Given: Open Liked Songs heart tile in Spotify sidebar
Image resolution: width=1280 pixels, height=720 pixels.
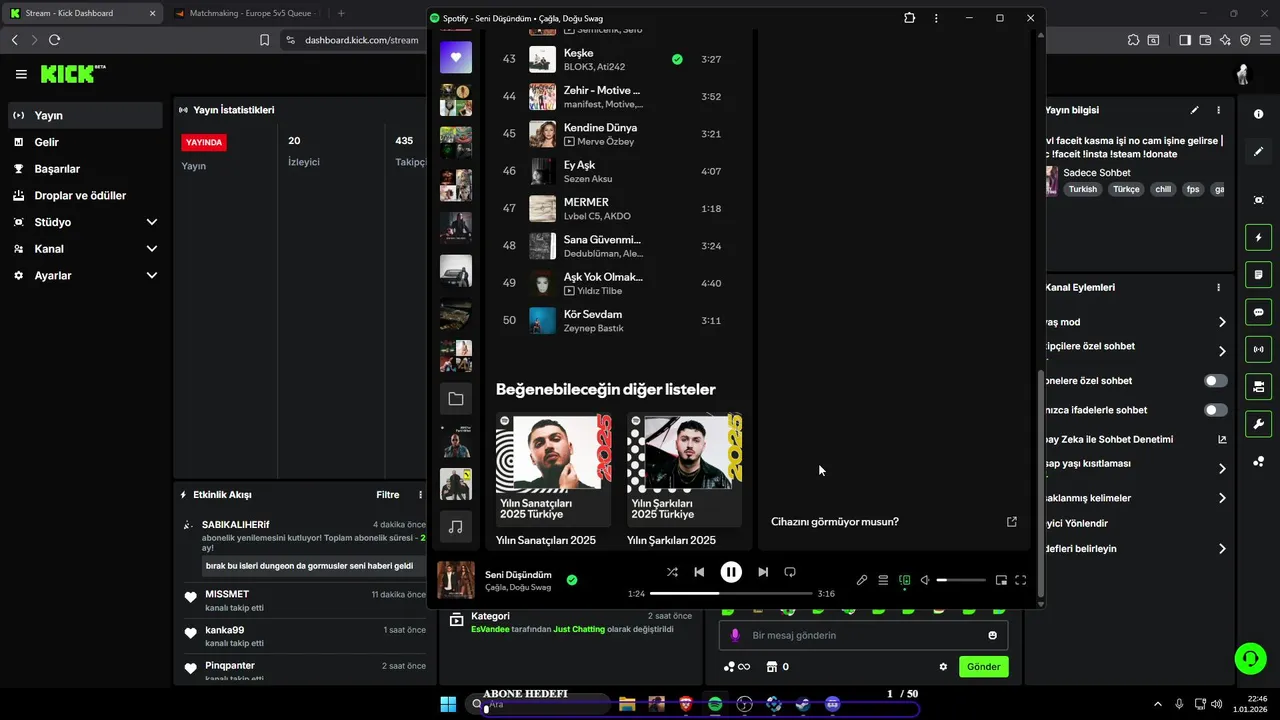Looking at the screenshot, I should [456, 57].
